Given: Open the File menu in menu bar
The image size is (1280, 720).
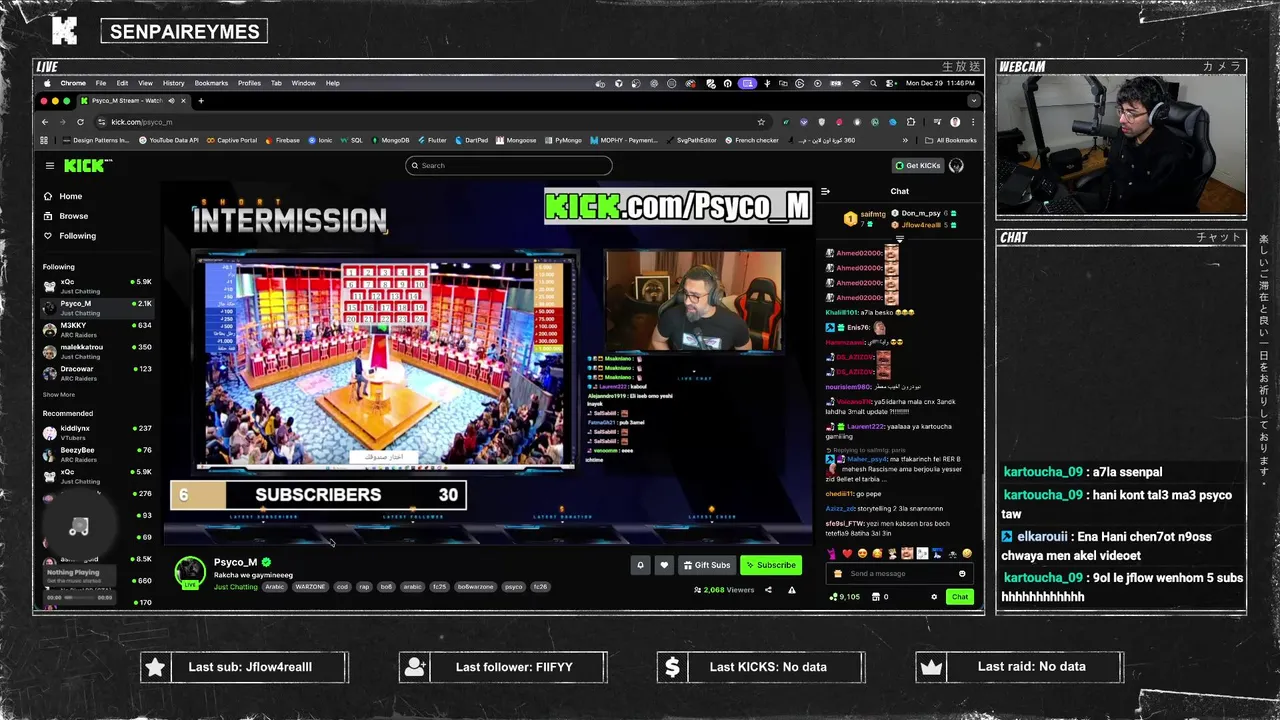Looking at the screenshot, I should [x=101, y=83].
